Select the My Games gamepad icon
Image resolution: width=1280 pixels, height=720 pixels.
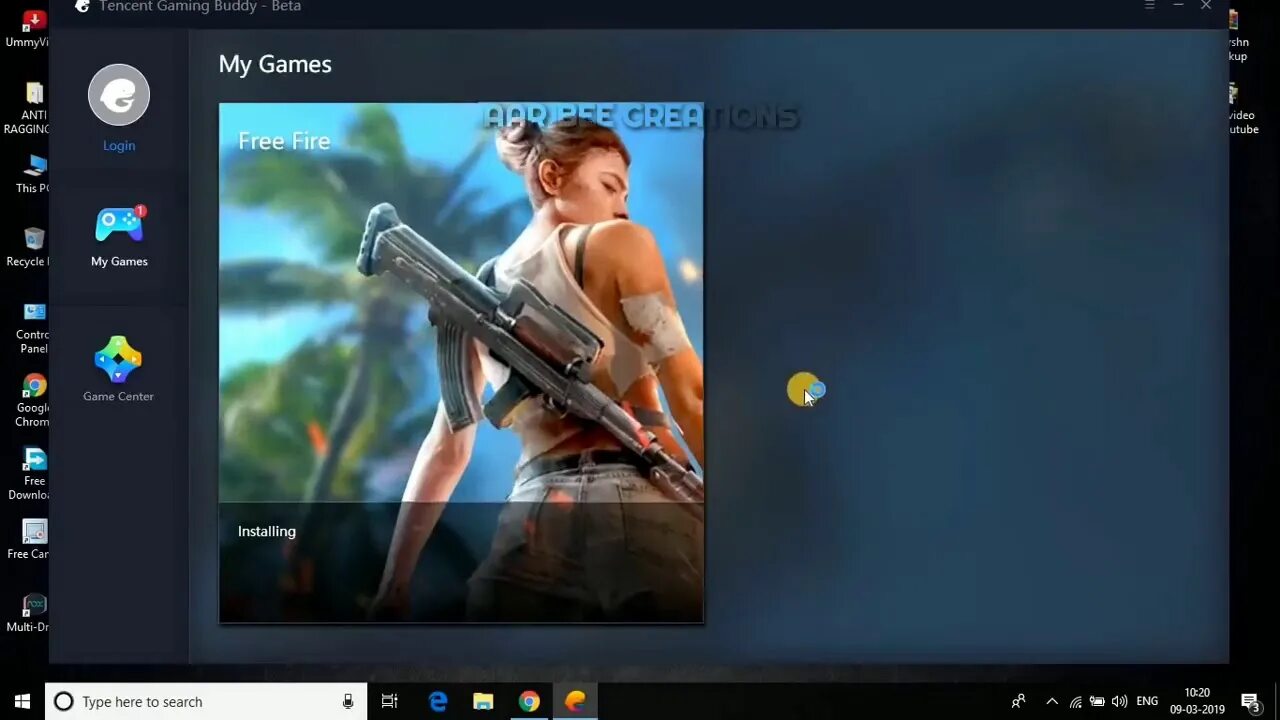click(x=119, y=226)
